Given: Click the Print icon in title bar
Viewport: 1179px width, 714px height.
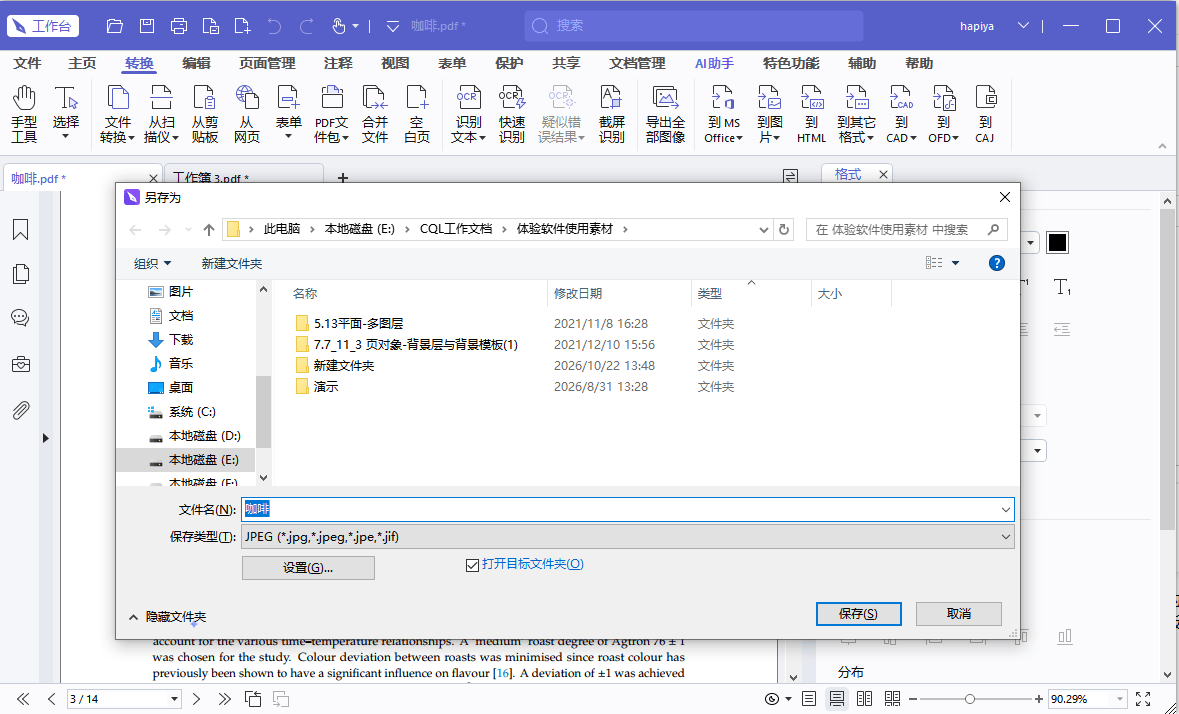Looking at the screenshot, I should coord(178,26).
